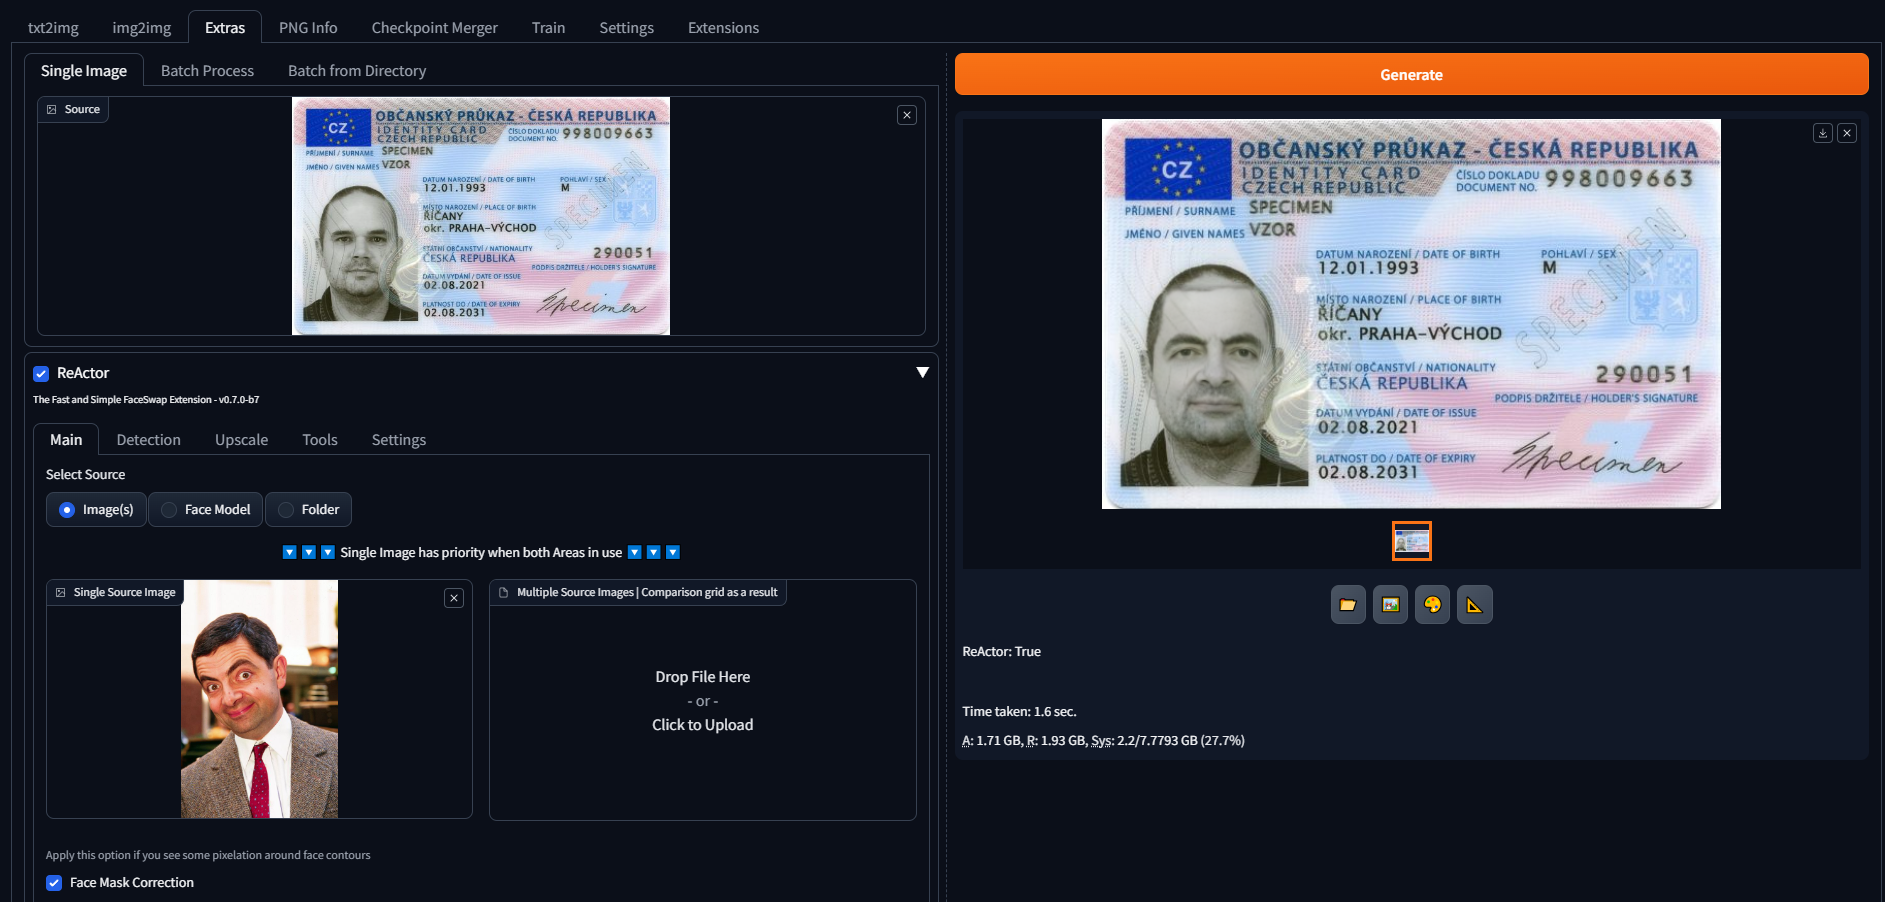Screen dimensions: 1885x902
Task: Select the Single Image tab
Action: point(84,71)
